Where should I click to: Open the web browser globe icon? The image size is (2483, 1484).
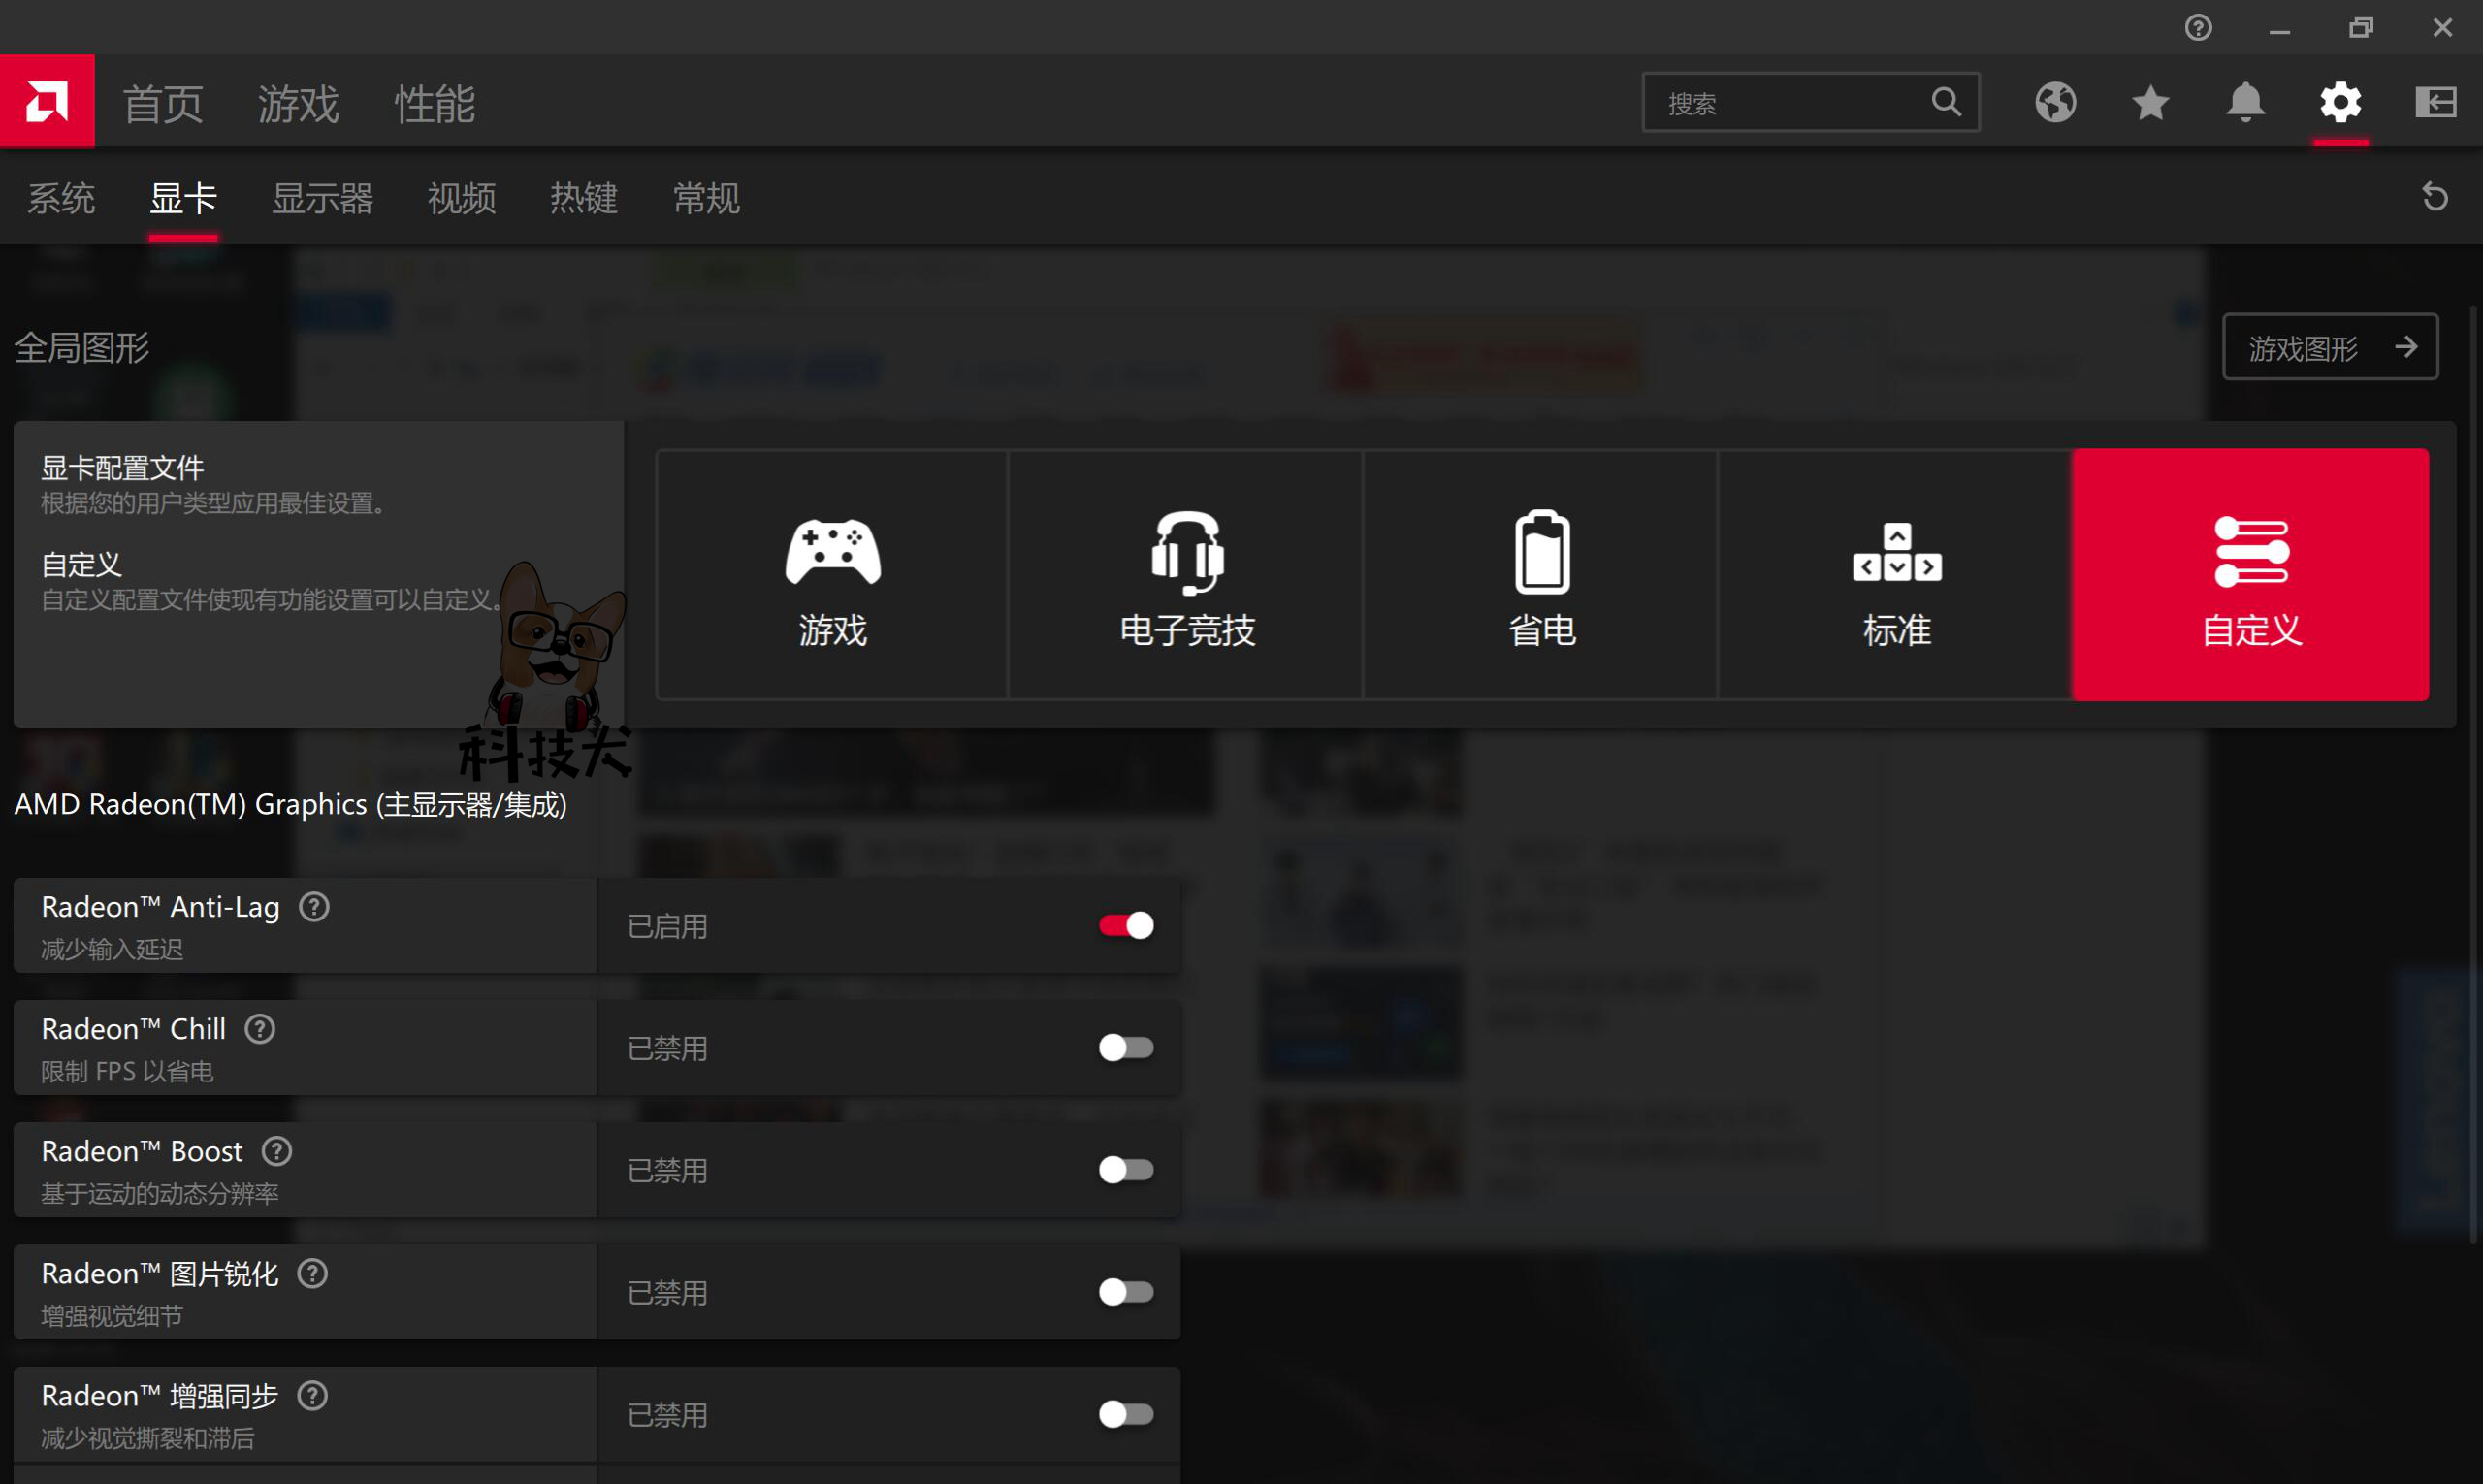tap(2055, 102)
